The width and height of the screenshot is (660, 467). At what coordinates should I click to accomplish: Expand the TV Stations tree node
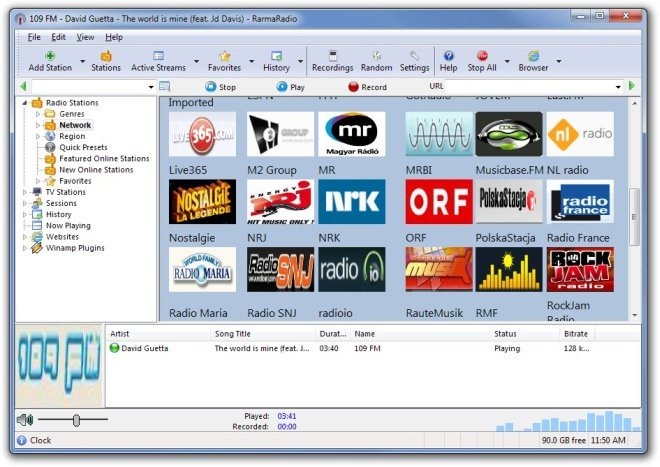pos(24,192)
